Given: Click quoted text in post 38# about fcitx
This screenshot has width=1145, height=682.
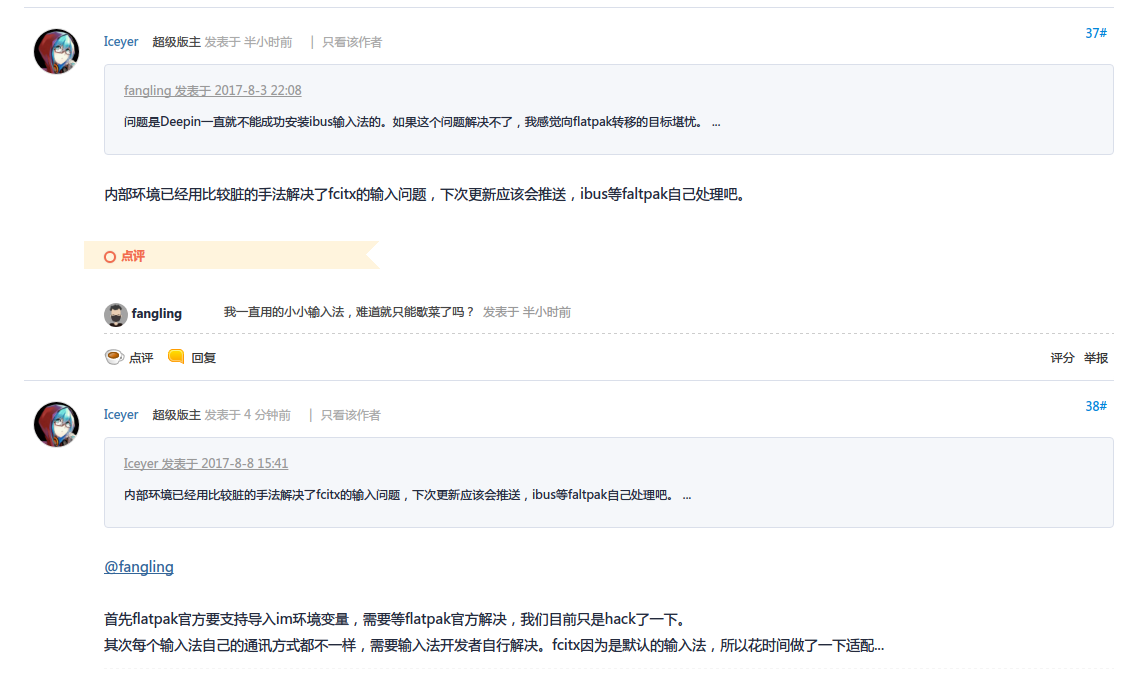Looking at the screenshot, I should point(407,495).
